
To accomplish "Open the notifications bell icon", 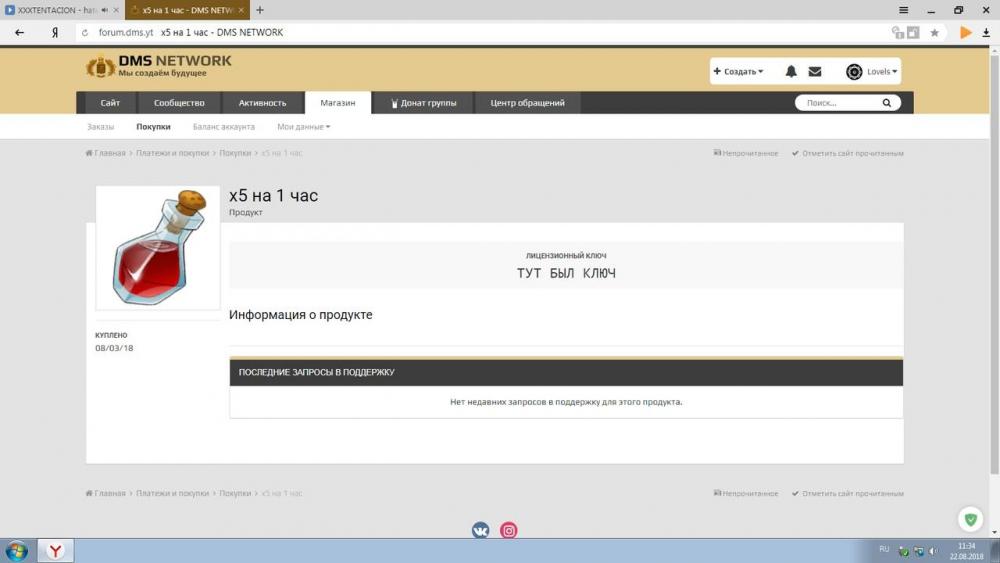I will 791,72.
